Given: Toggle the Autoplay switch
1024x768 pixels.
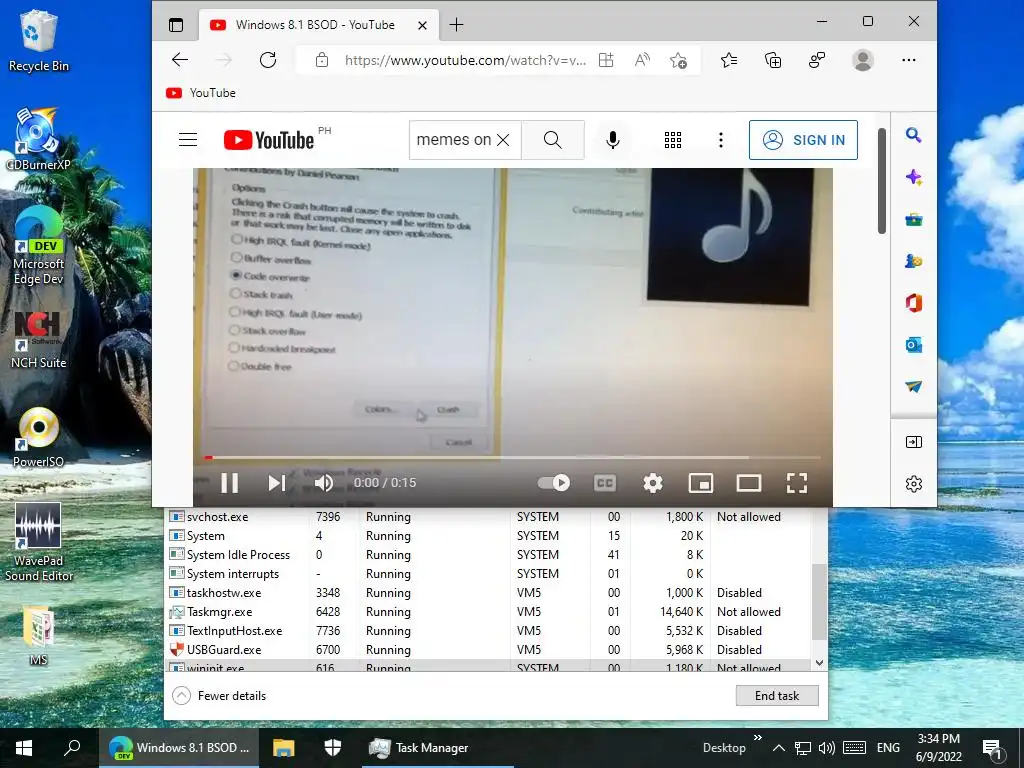Looking at the screenshot, I should point(554,483).
